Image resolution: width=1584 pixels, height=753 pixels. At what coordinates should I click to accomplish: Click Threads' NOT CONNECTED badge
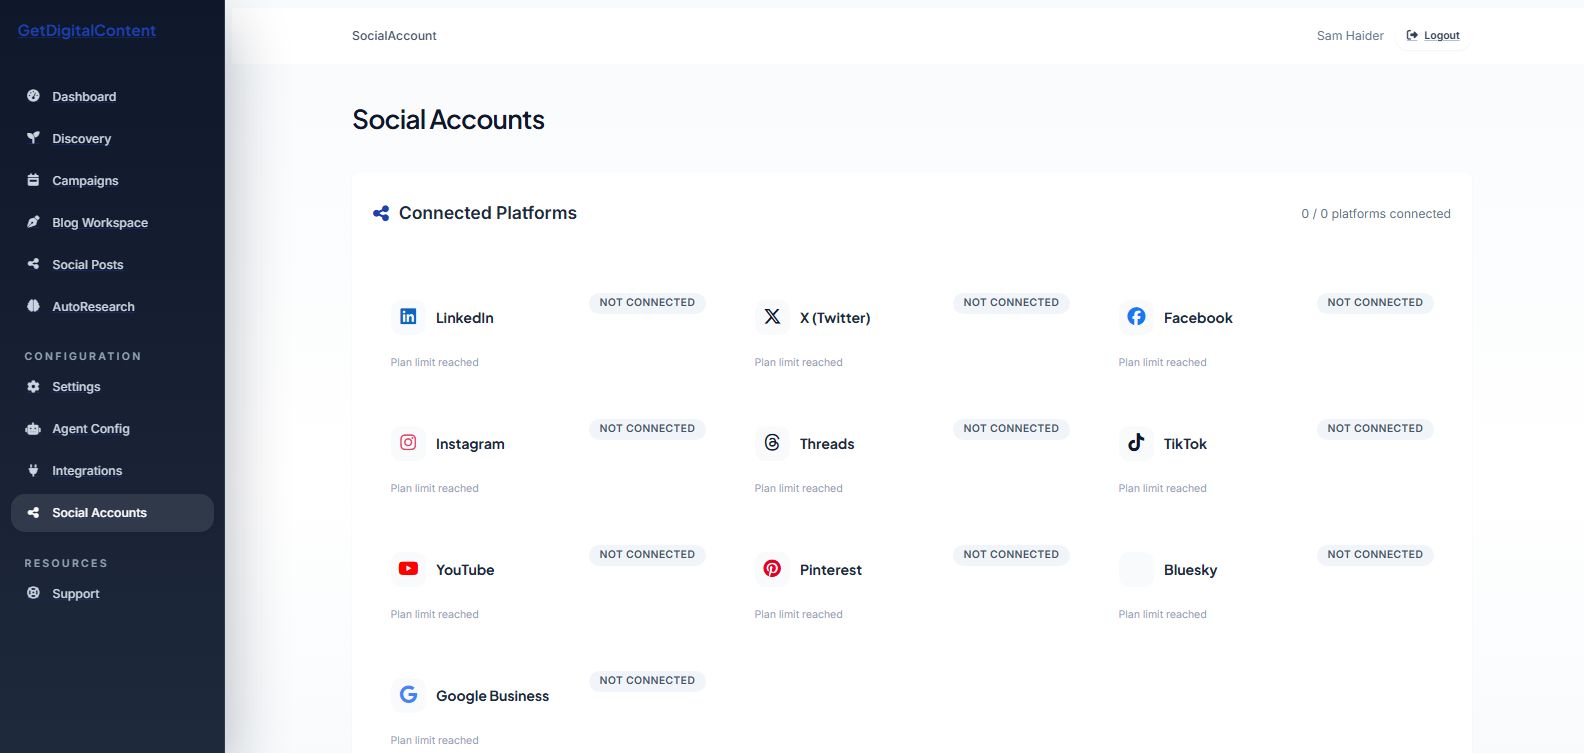point(1011,428)
